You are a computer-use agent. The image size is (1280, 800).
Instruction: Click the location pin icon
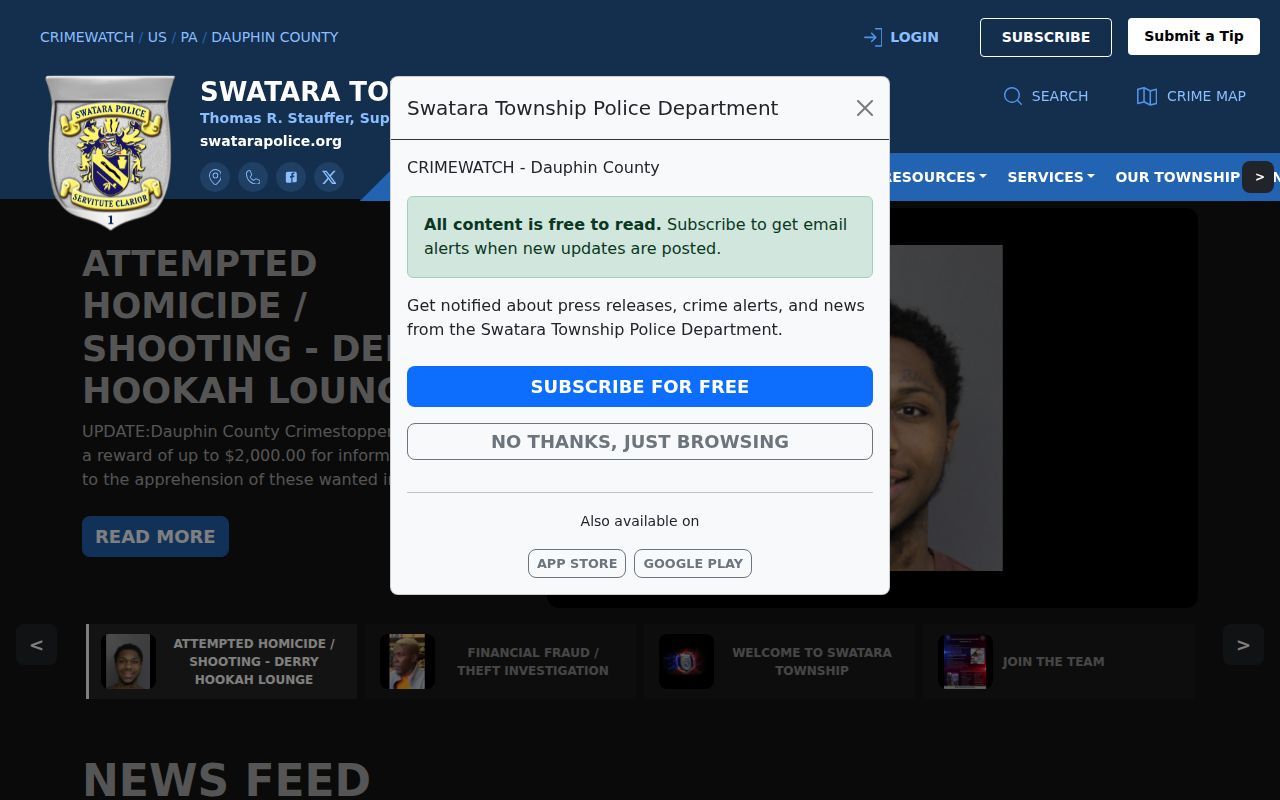point(215,177)
